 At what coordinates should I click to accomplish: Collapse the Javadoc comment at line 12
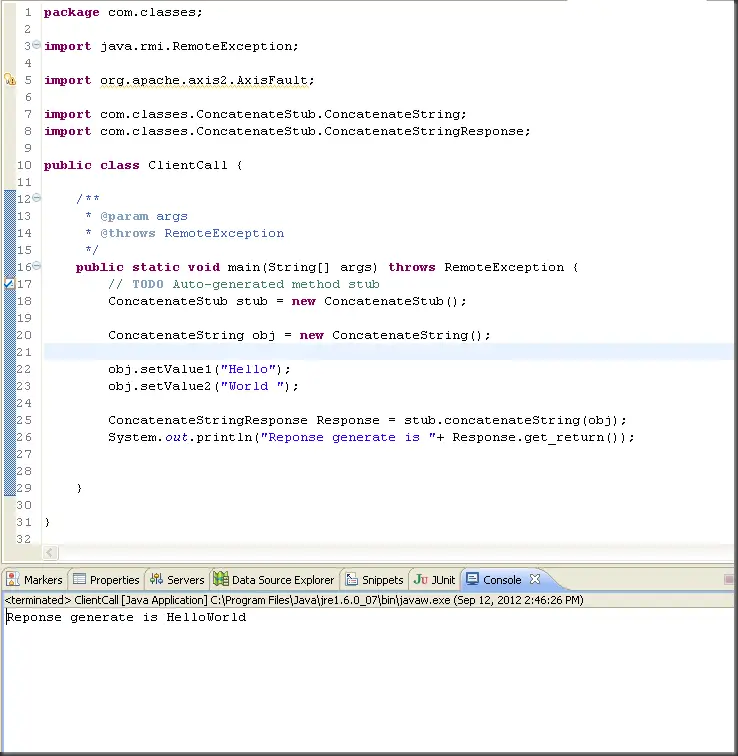click(x=37, y=198)
